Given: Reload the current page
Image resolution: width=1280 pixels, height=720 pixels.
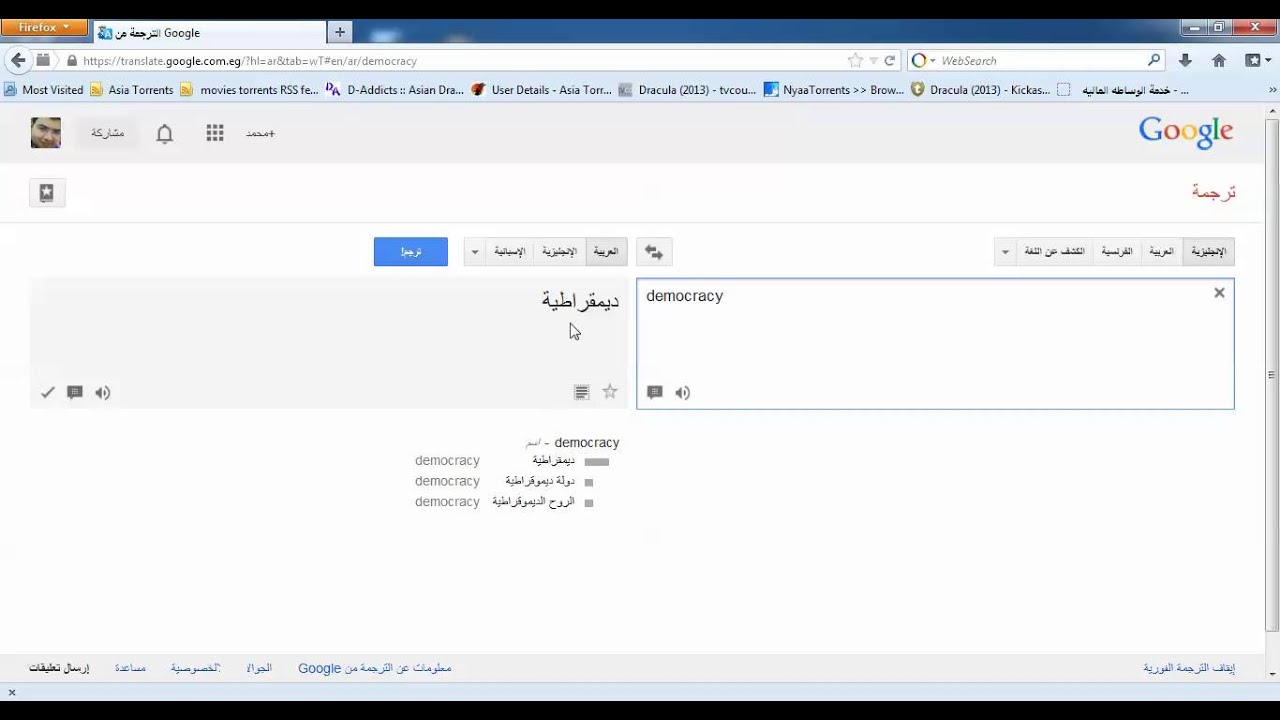Looking at the screenshot, I should click(889, 61).
